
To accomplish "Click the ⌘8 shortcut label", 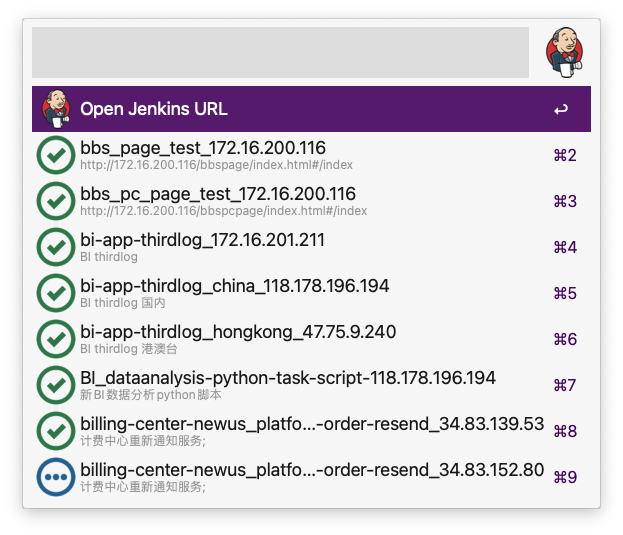I will tap(565, 432).
